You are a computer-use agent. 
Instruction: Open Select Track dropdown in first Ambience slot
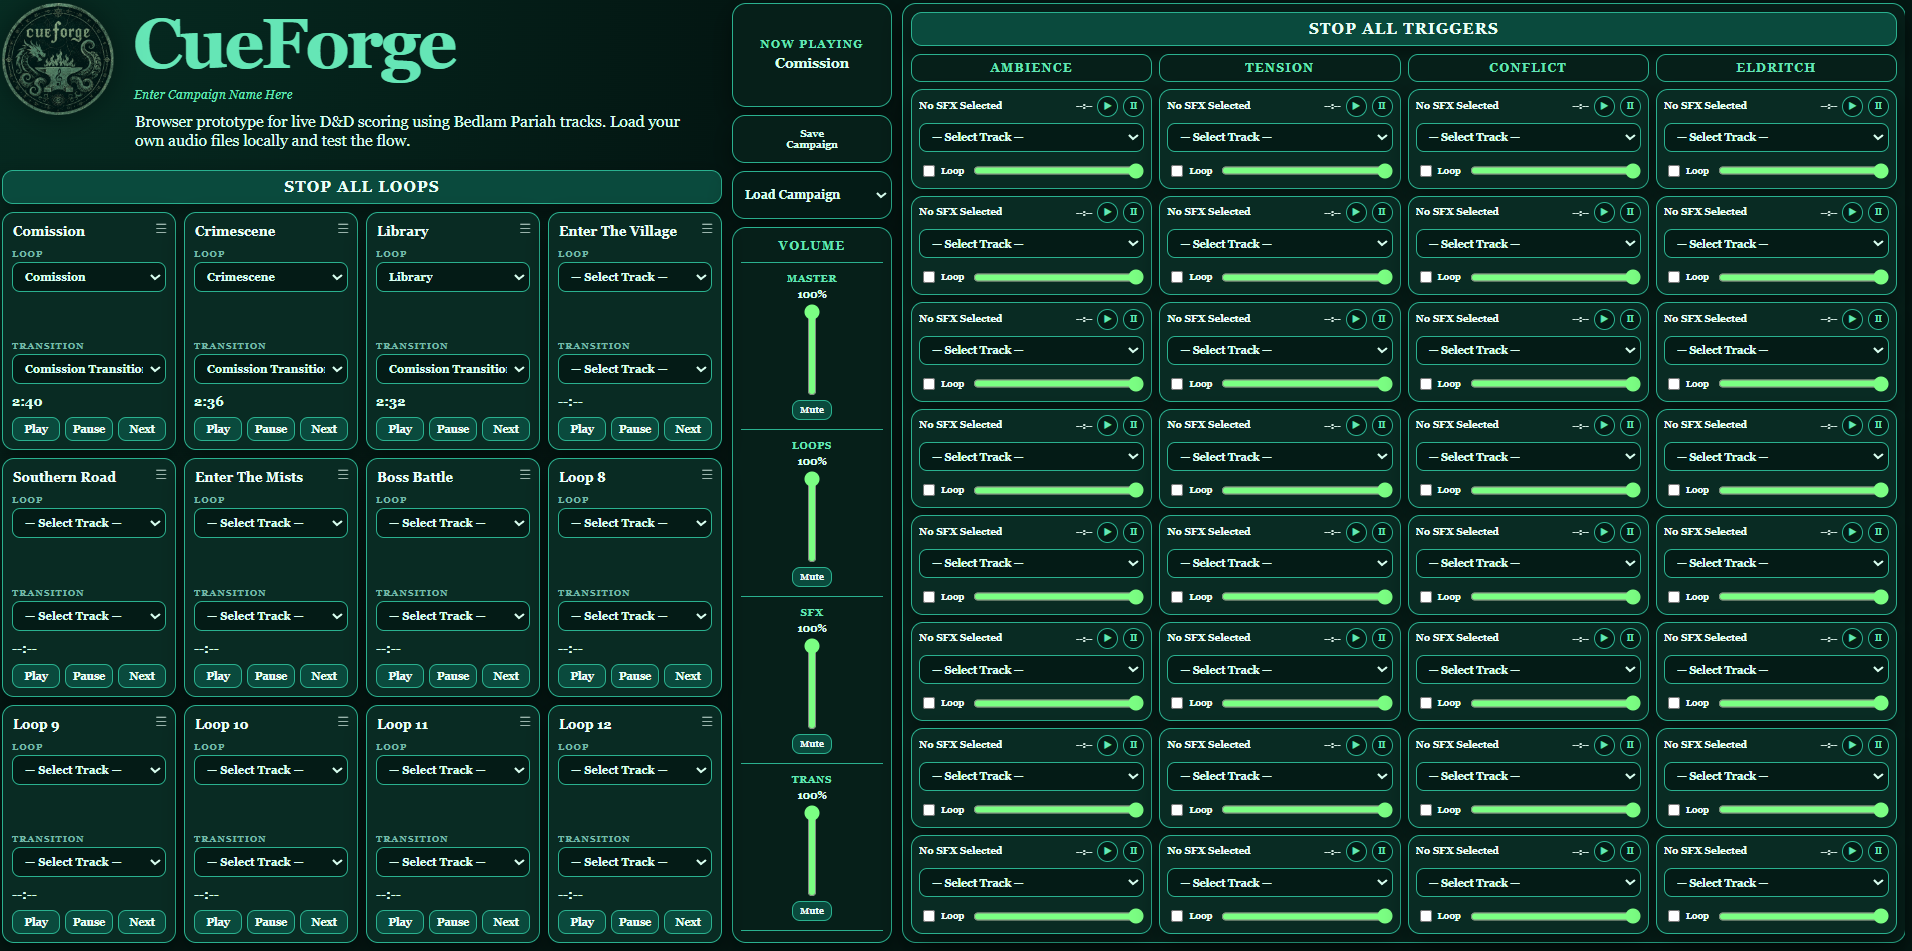1031,137
